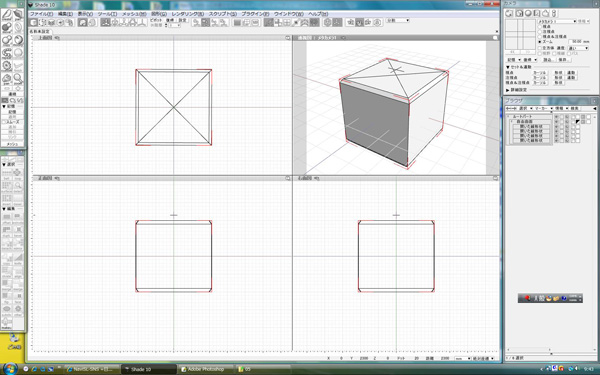Open the レンダリング menu
This screenshot has height=375, width=600.
point(188,14)
